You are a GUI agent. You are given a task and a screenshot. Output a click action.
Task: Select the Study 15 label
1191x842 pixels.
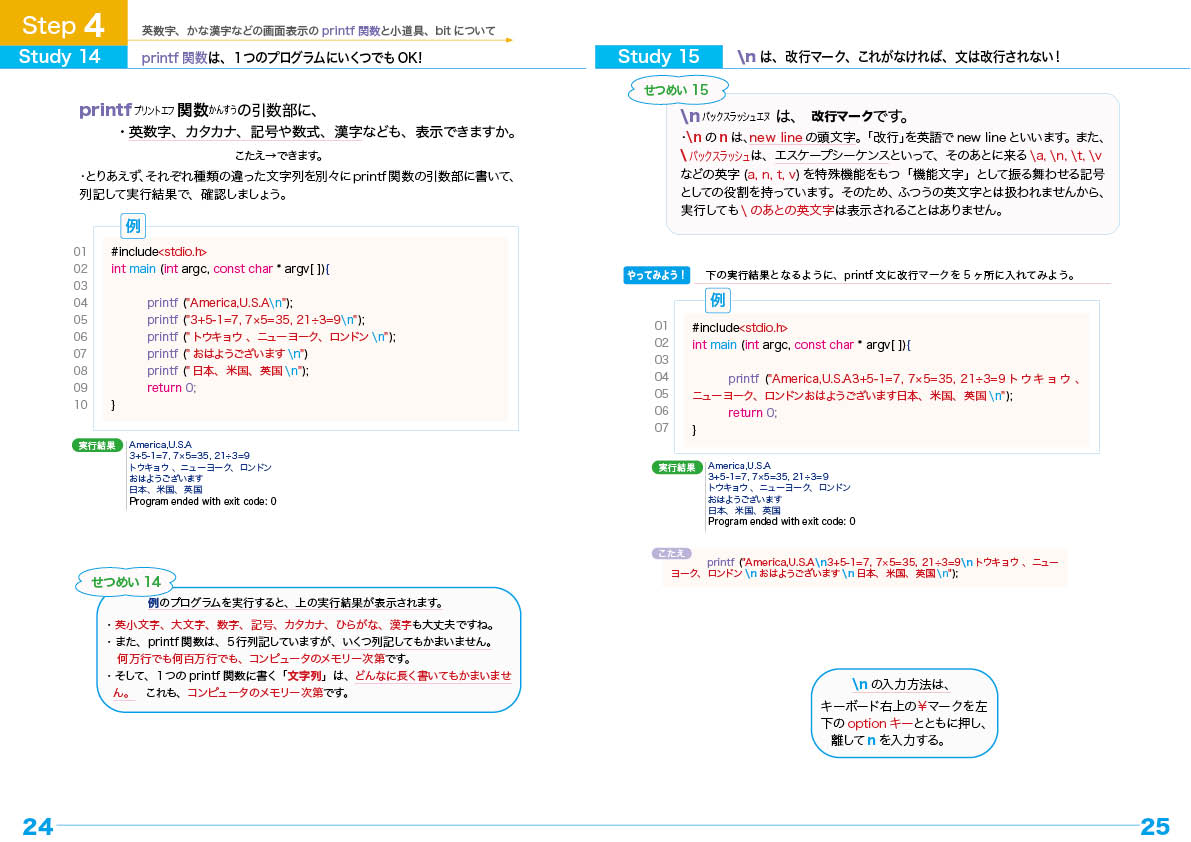[x=658, y=57]
